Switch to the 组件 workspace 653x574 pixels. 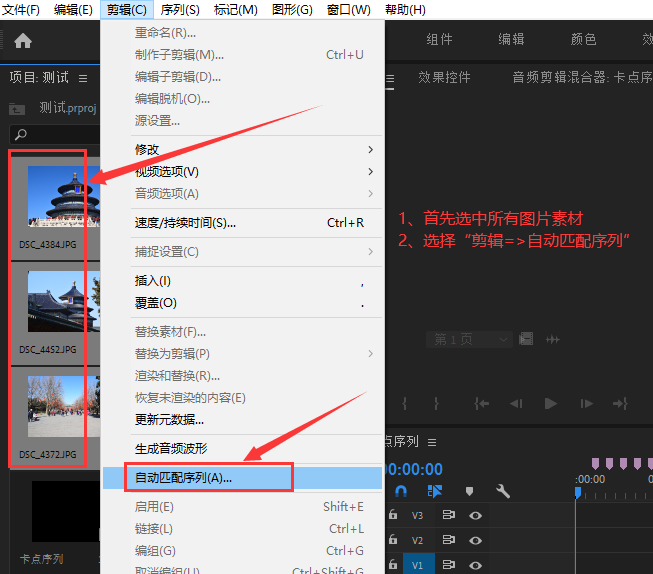(439, 40)
